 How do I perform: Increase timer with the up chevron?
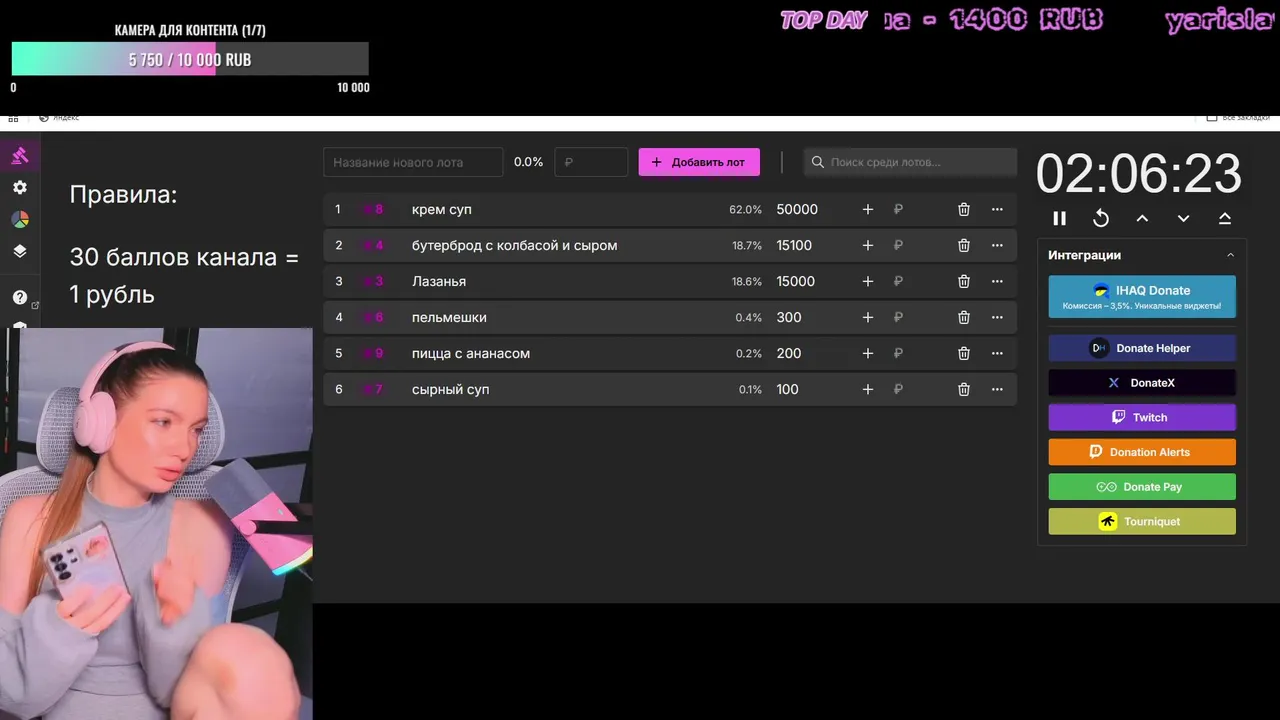tap(1142, 218)
